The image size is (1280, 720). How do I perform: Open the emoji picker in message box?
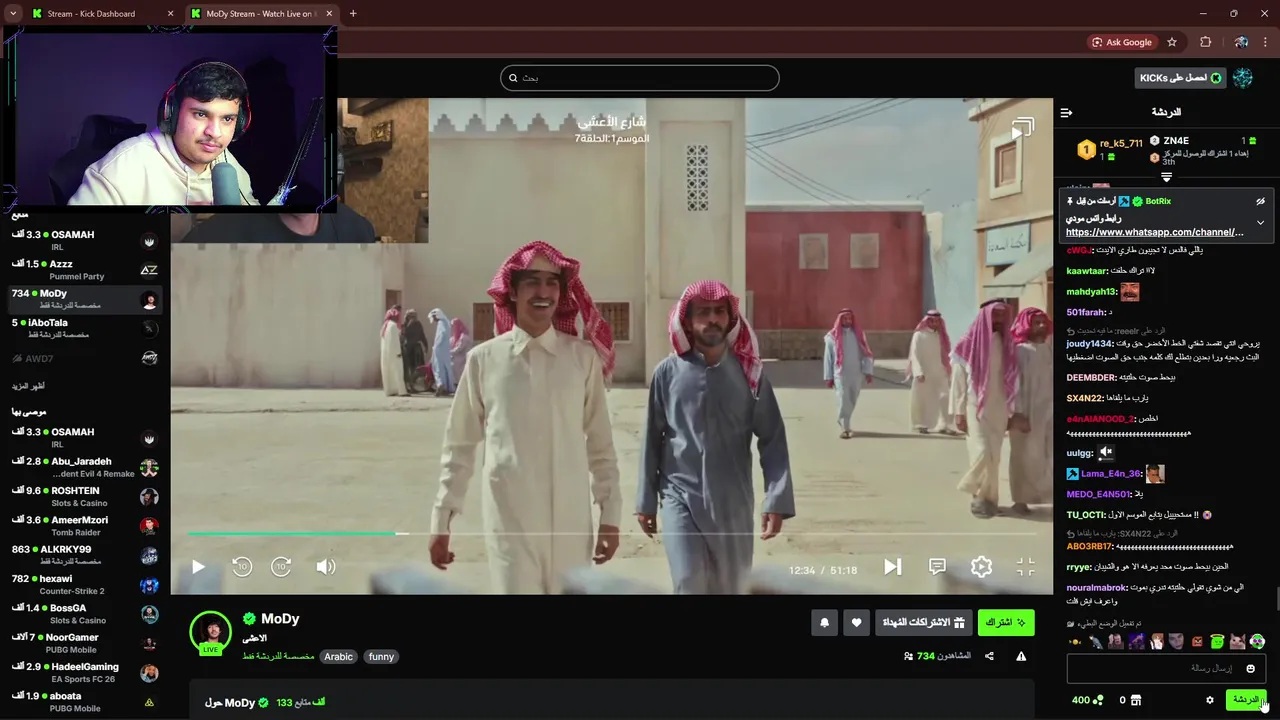tap(1250, 668)
